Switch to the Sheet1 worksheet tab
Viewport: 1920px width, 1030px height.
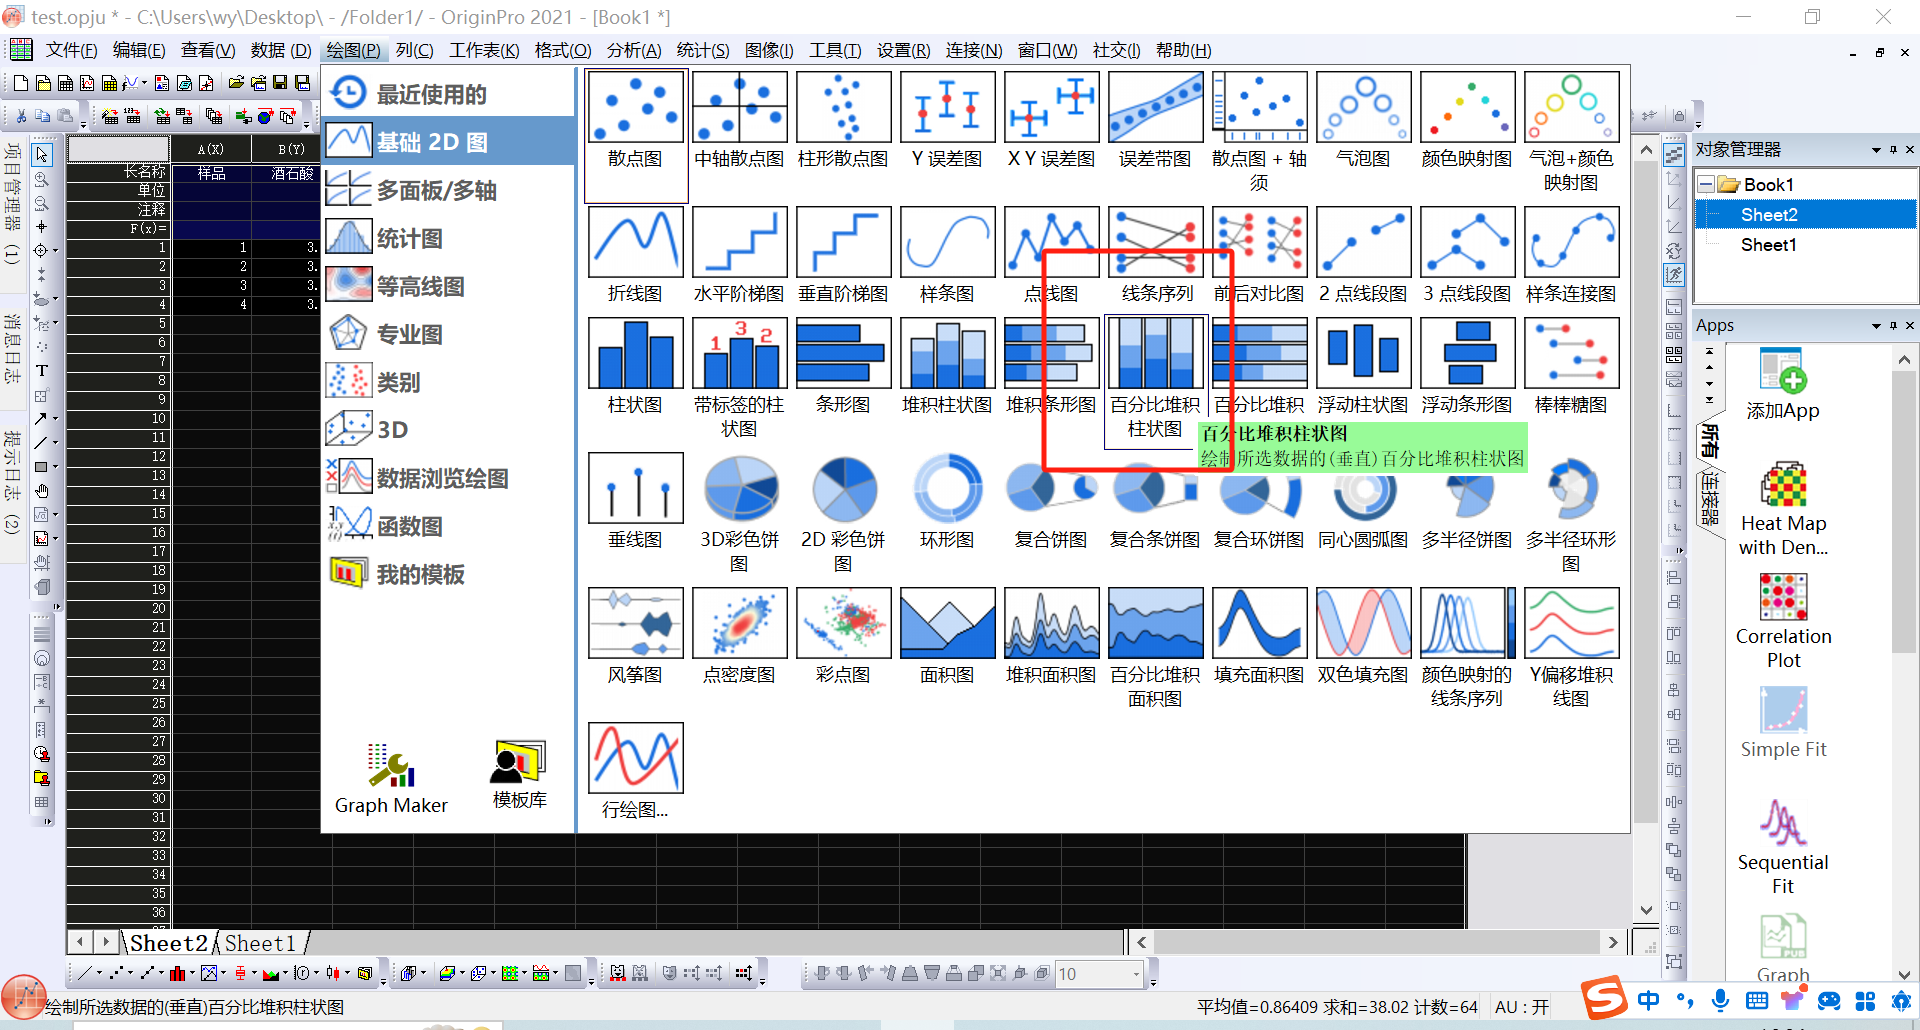point(260,943)
